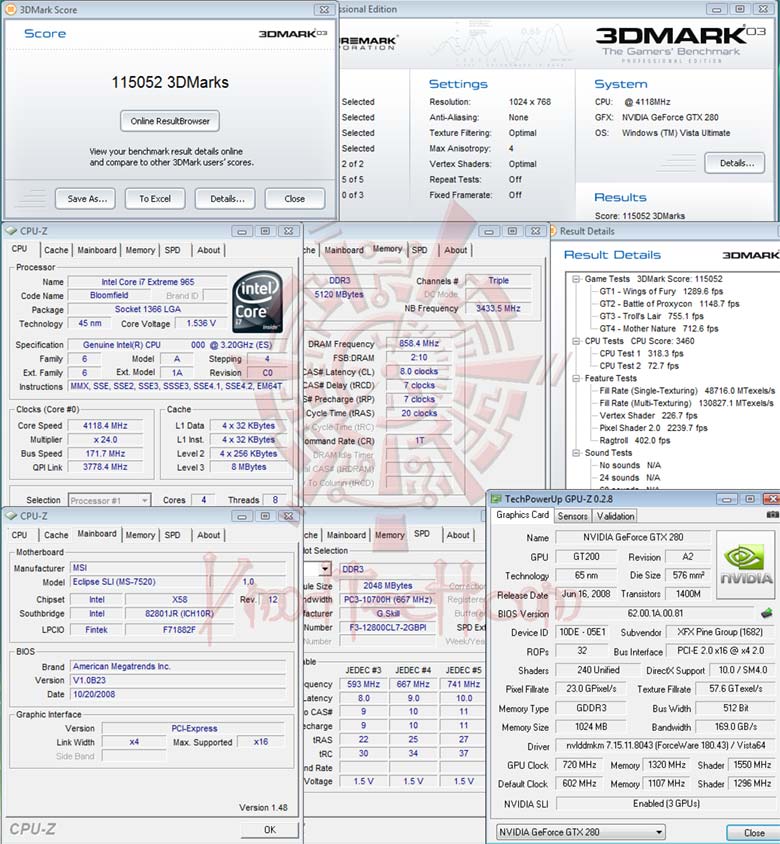Viewport: 780px width, 844px height.
Task: Click the Core Speed value 4118.4 MHz
Action: pyautogui.click(x=105, y=426)
